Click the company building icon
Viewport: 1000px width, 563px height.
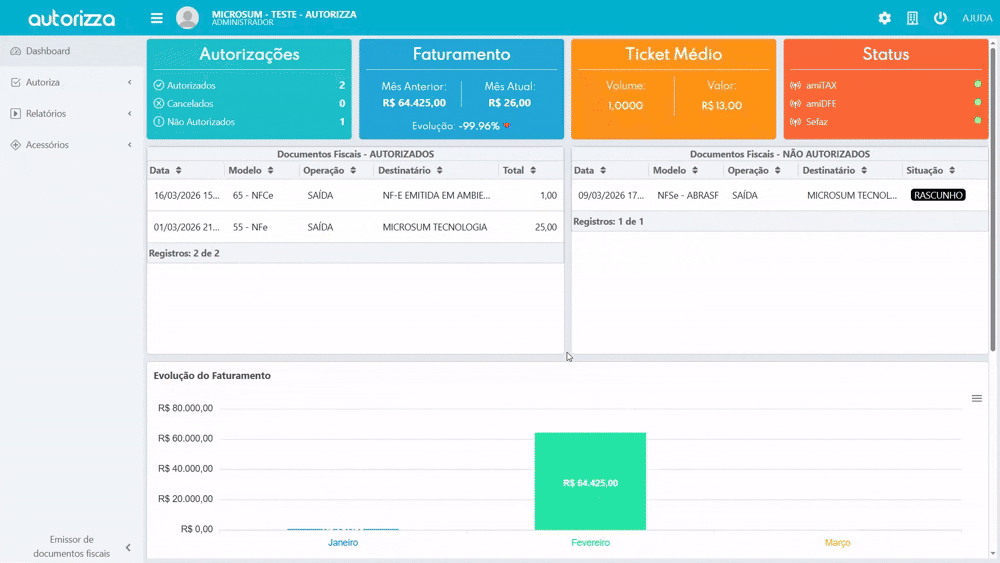(912, 18)
